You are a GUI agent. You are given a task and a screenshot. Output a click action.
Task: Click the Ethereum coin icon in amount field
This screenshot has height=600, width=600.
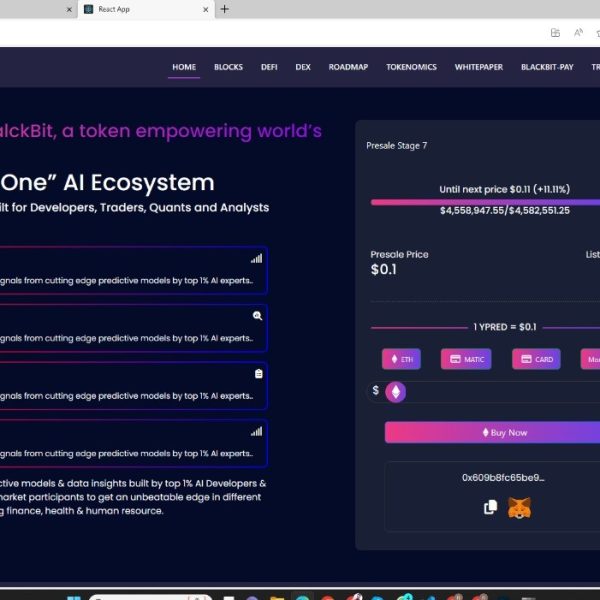coord(395,392)
